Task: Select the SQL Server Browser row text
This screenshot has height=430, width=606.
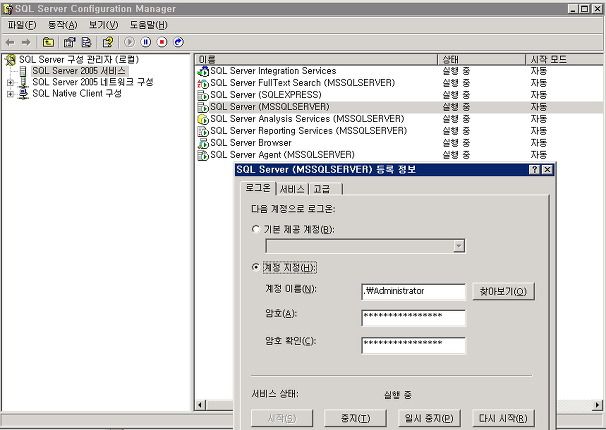Action: [x=251, y=143]
